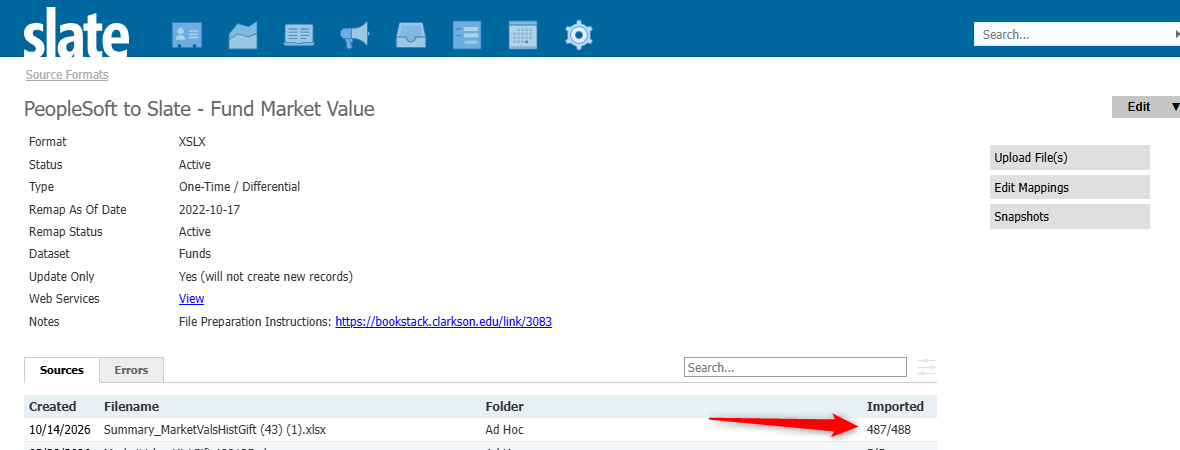Select the Sources tab
The width and height of the screenshot is (1180, 450).
(x=62, y=370)
